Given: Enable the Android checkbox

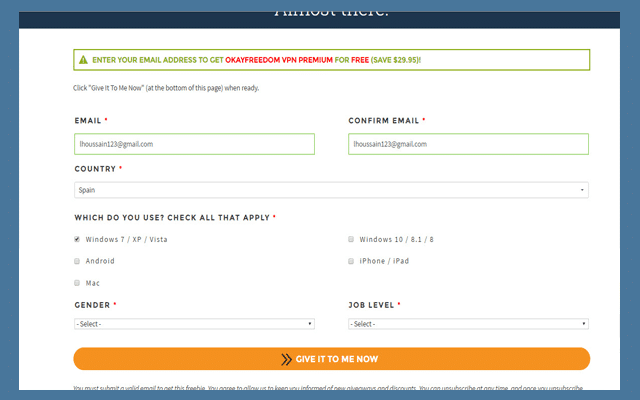Looking at the screenshot, I should [77, 261].
